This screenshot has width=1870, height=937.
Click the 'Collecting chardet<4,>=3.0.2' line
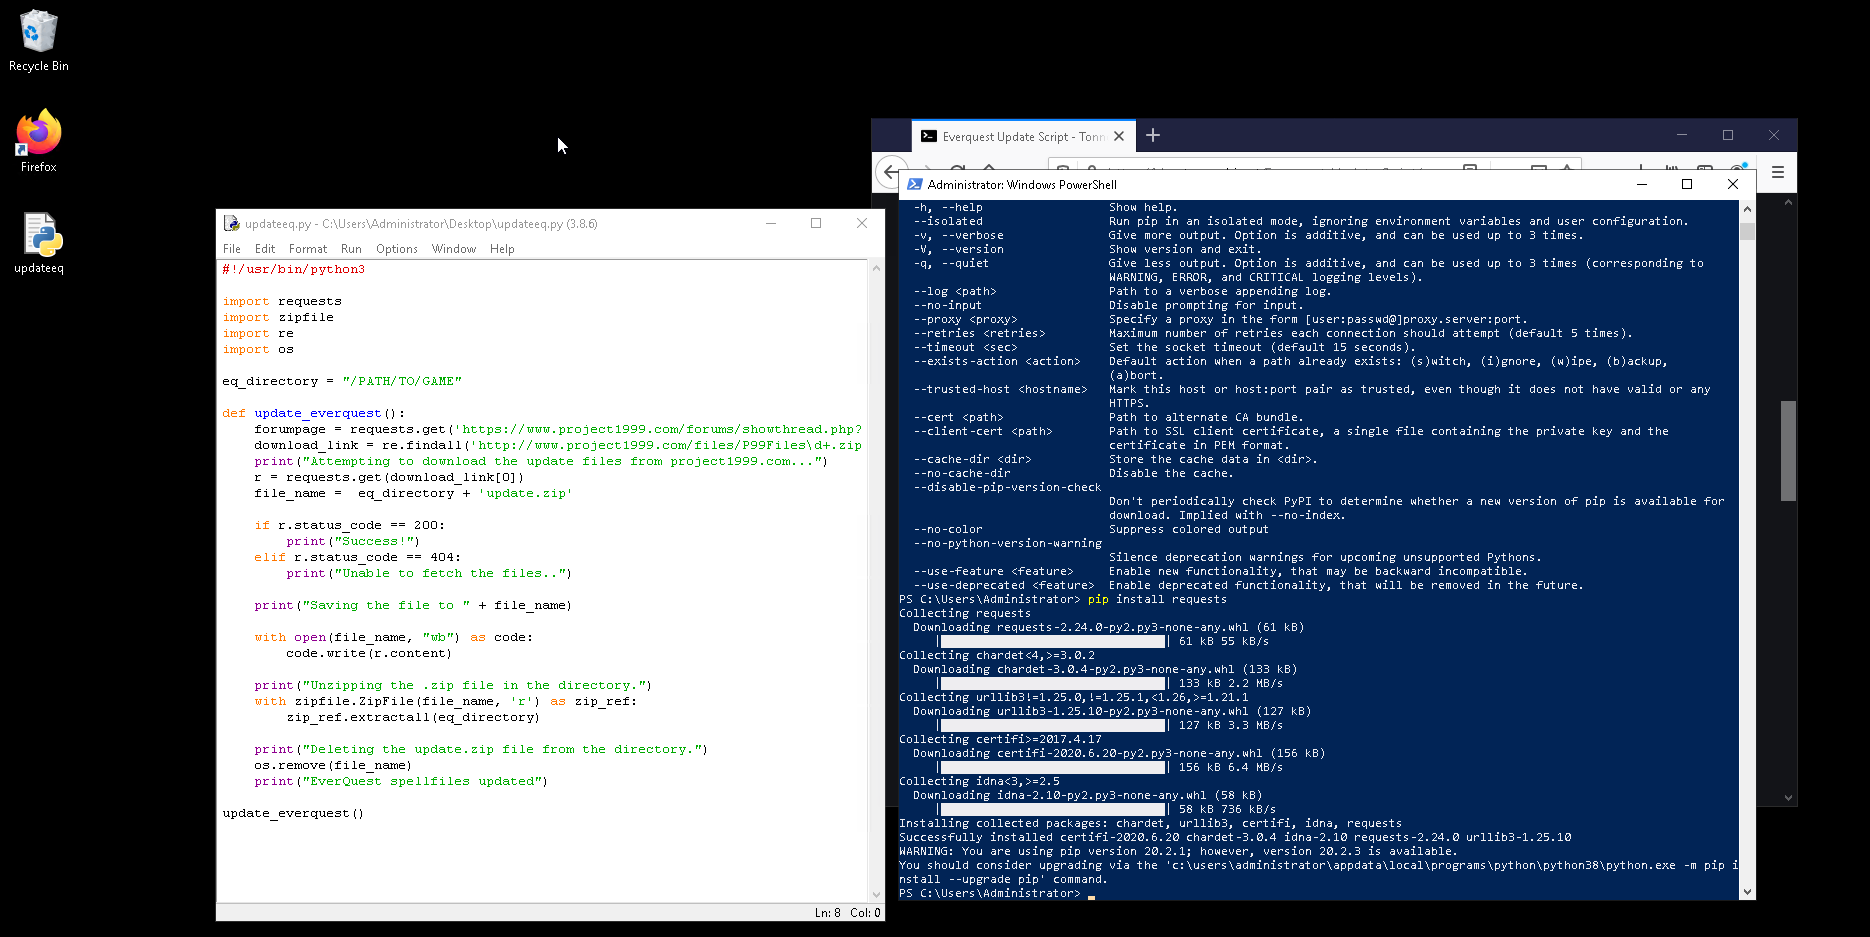(996, 656)
